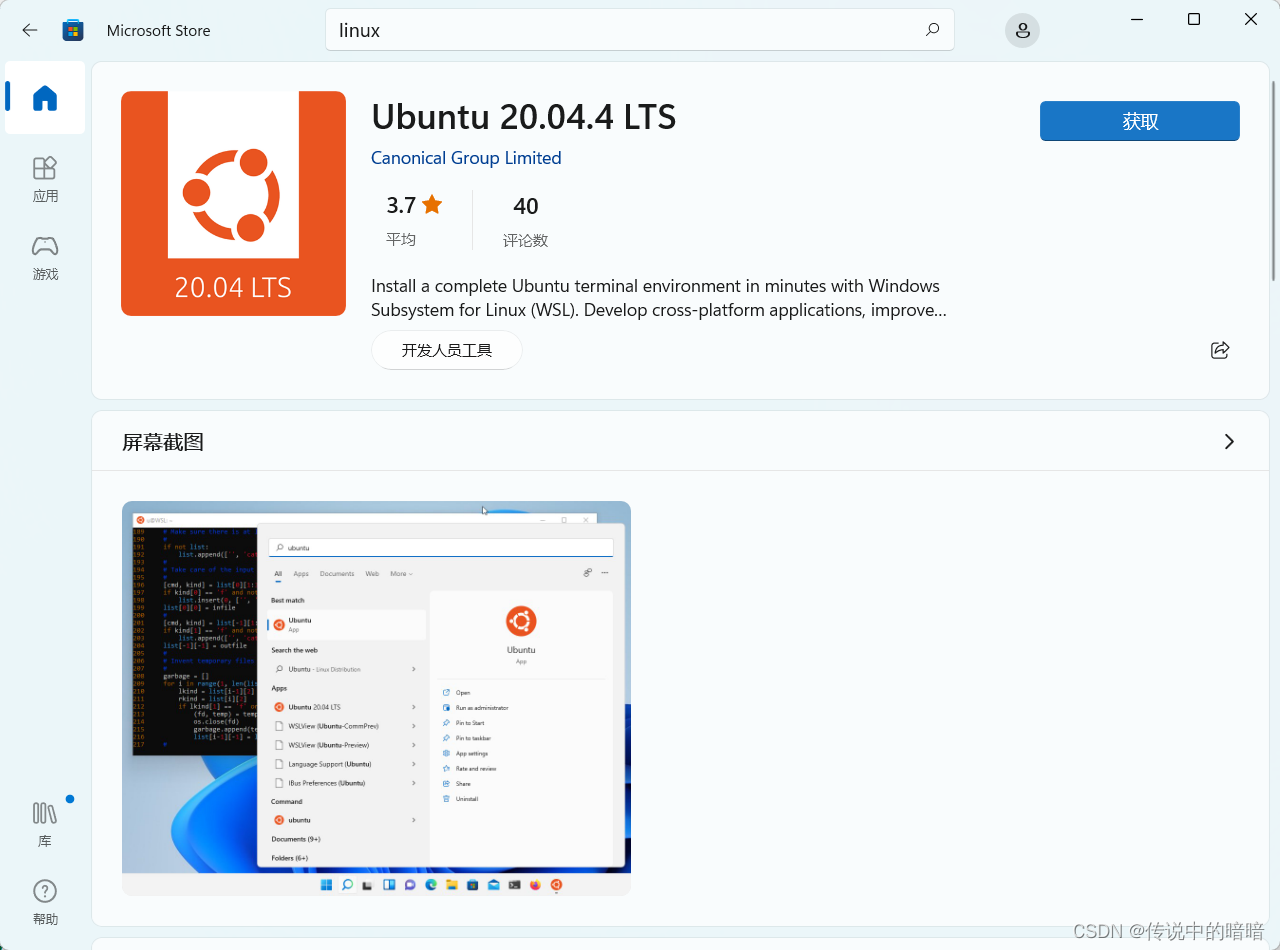Image resolution: width=1280 pixels, height=950 pixels.
Task: Open the user account profile icon
Action: (1022, 30)
